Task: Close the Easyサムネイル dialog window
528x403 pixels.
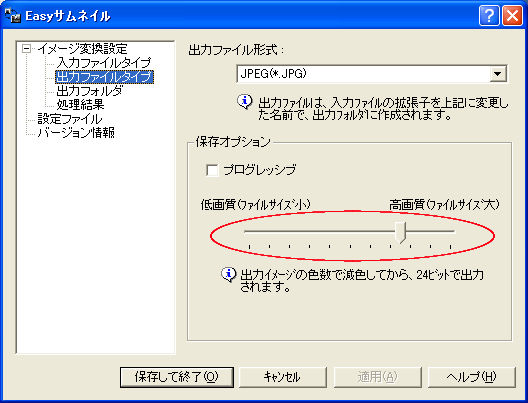Action: pos(512,15)
